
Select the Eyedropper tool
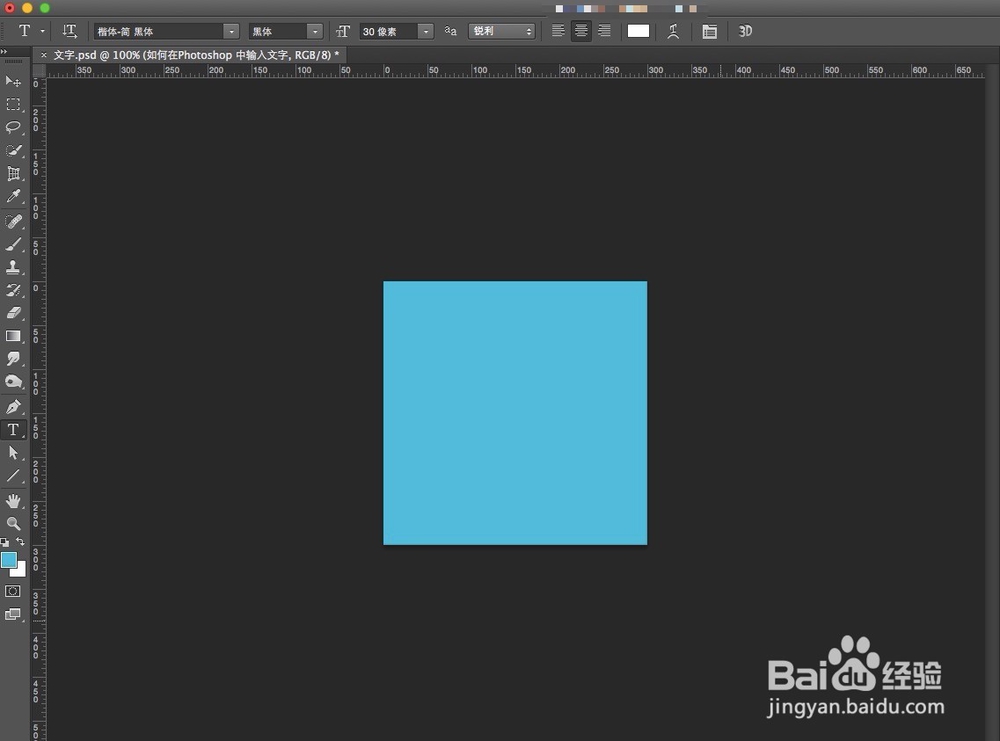coord(13,196)
